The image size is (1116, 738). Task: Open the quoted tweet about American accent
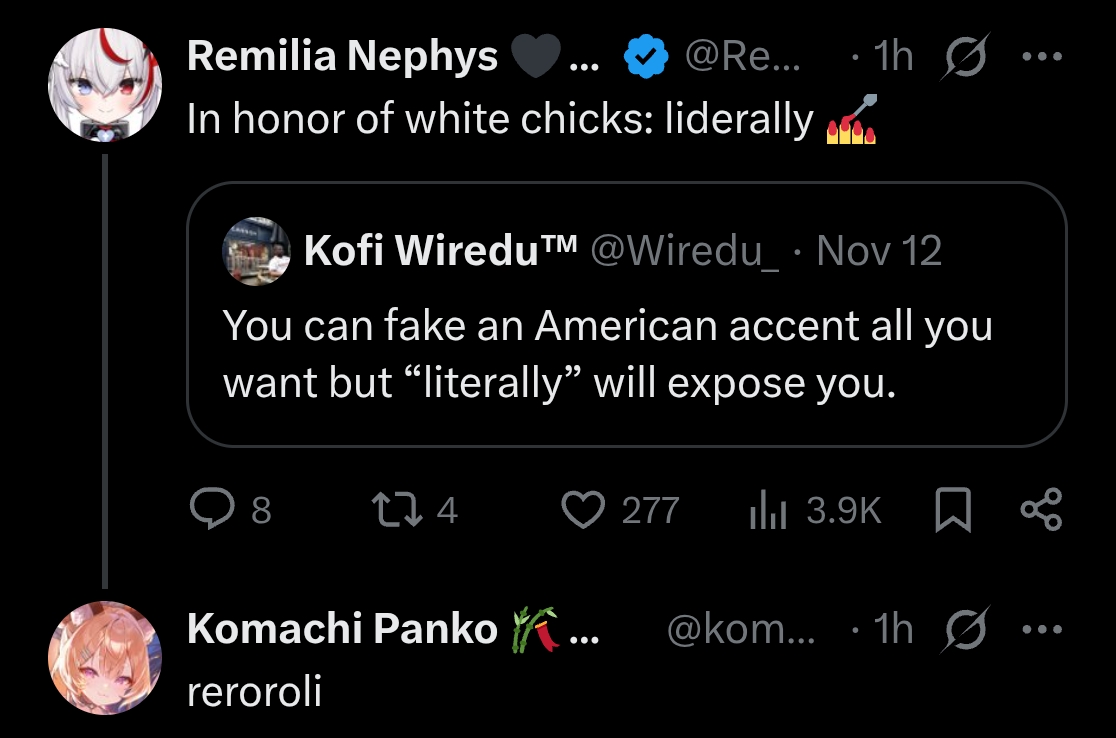(x=626, y=354)
